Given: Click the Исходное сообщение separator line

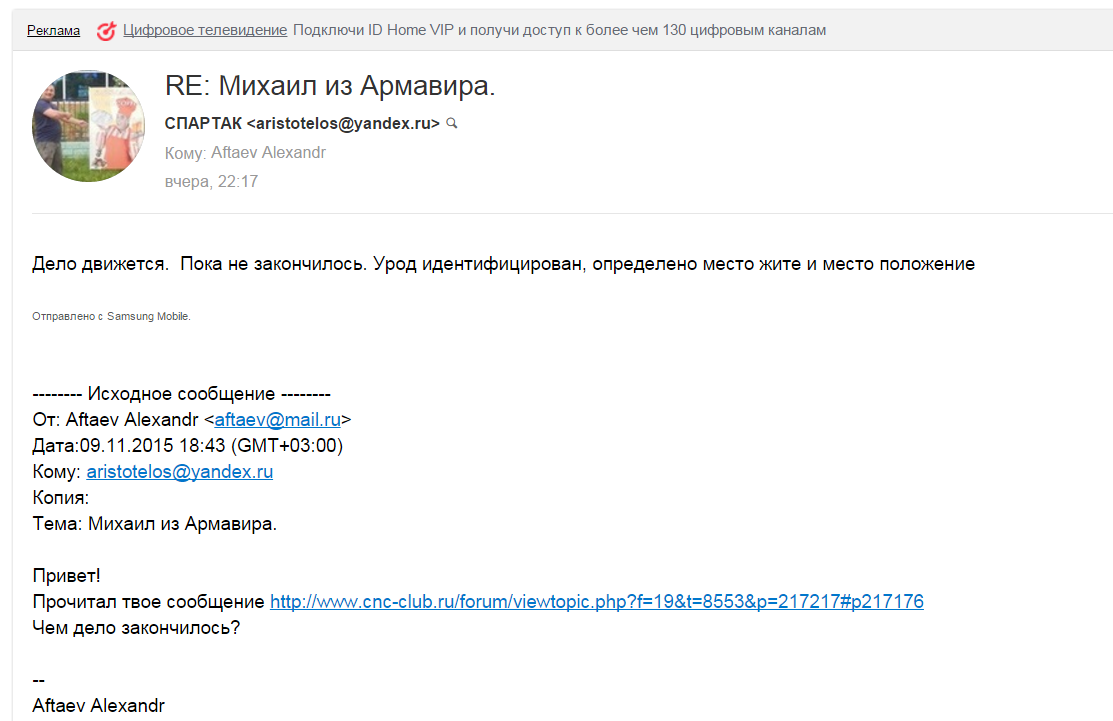Looking at the screenshot, I should tap(181, 394).
